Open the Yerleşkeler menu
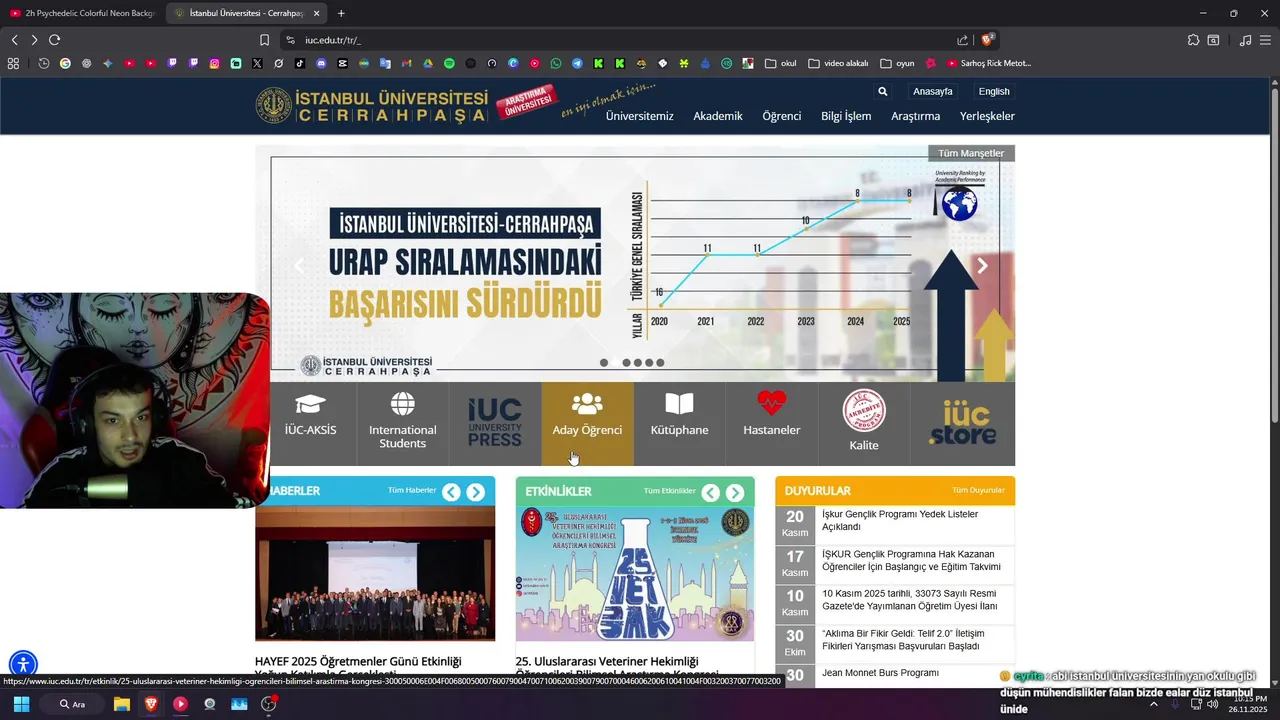Viewport: 1280px width, 720px height. (987, 116)
